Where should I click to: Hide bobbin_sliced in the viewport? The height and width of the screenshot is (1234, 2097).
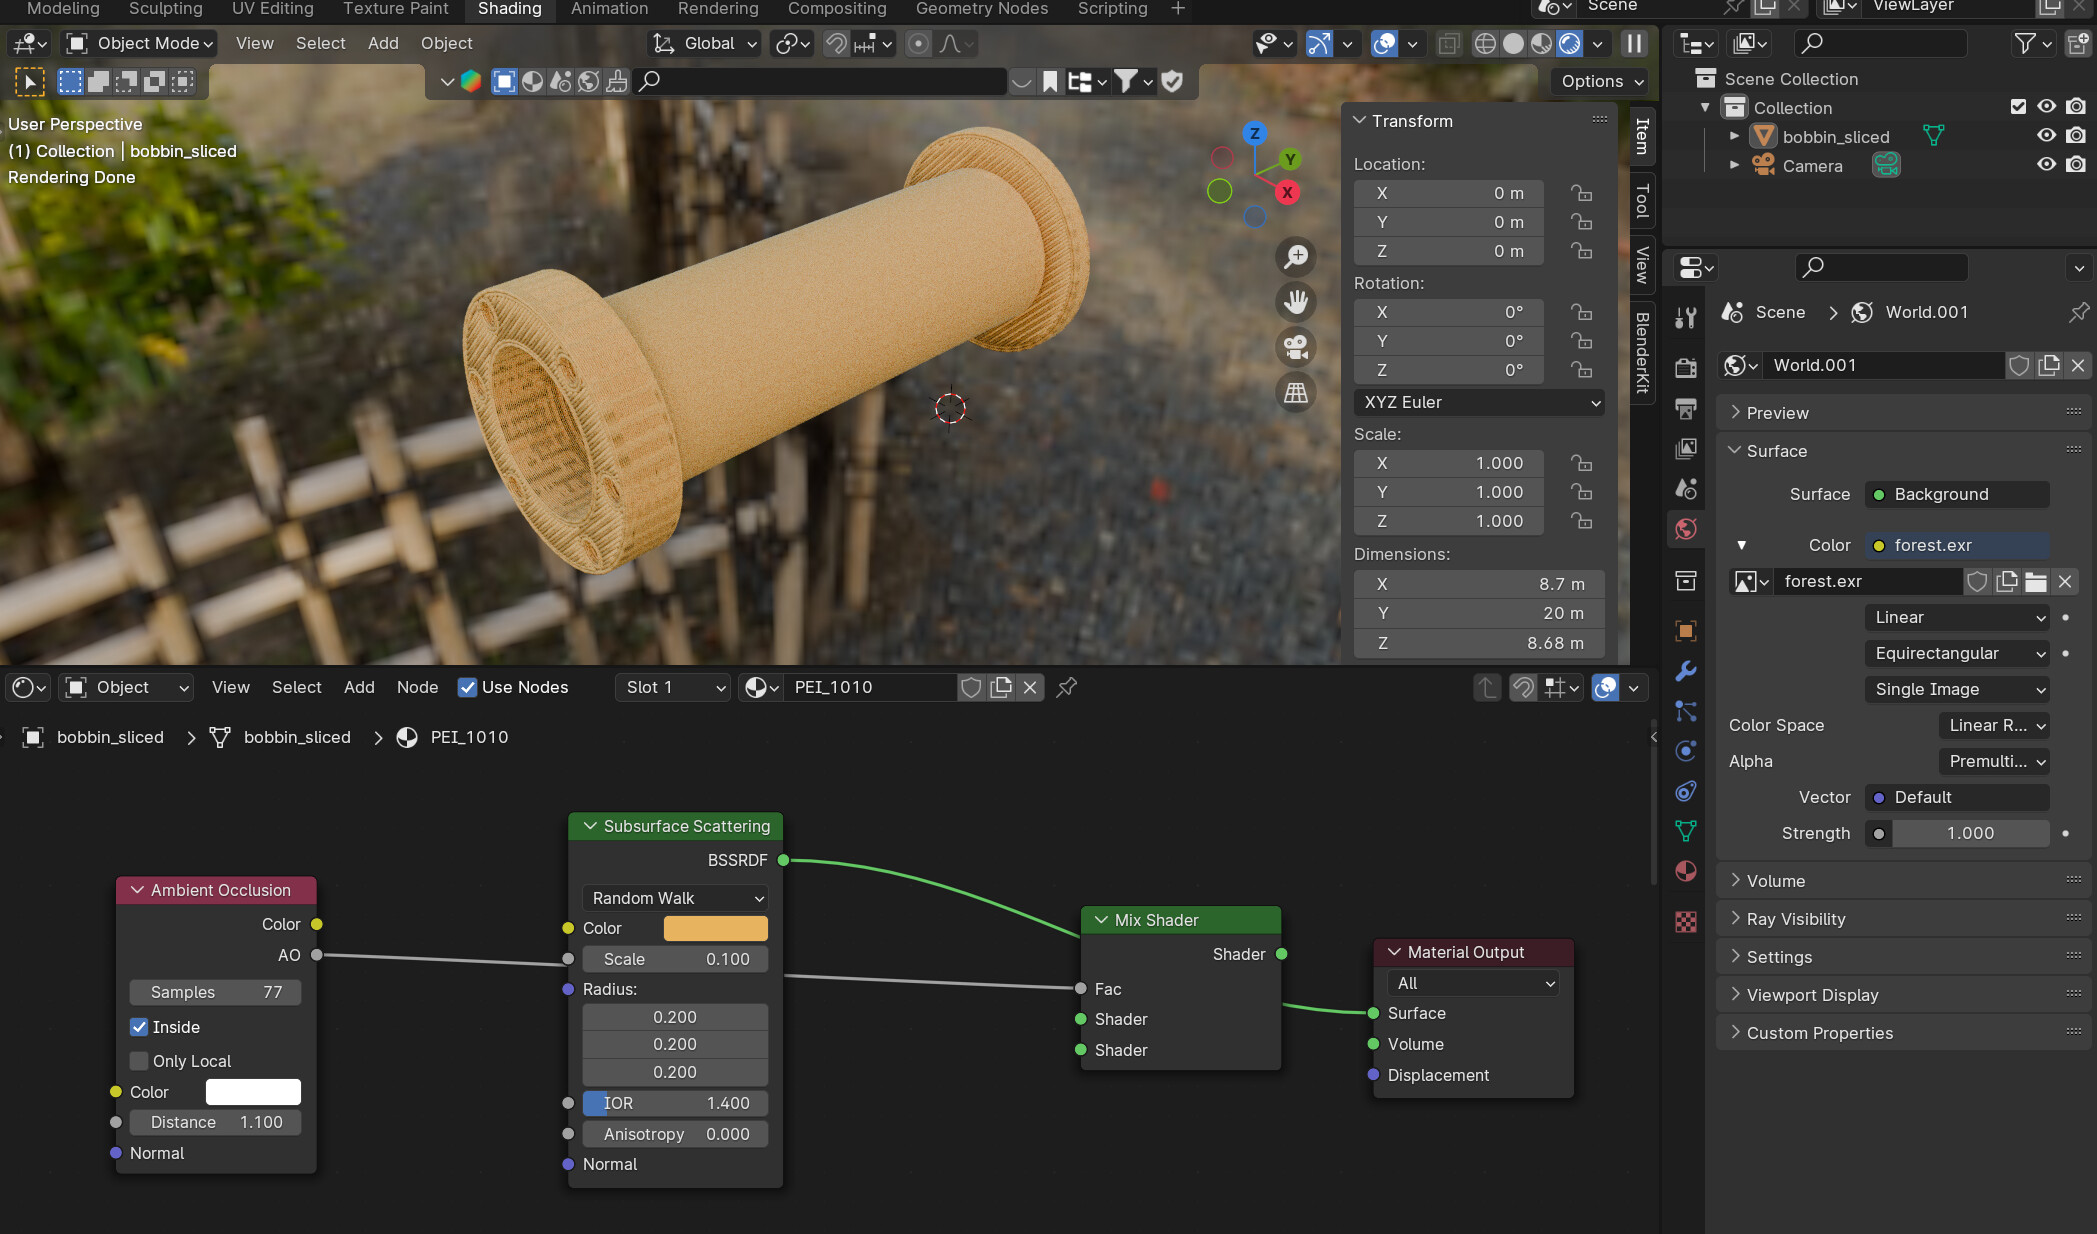[x=2047, y=136]
